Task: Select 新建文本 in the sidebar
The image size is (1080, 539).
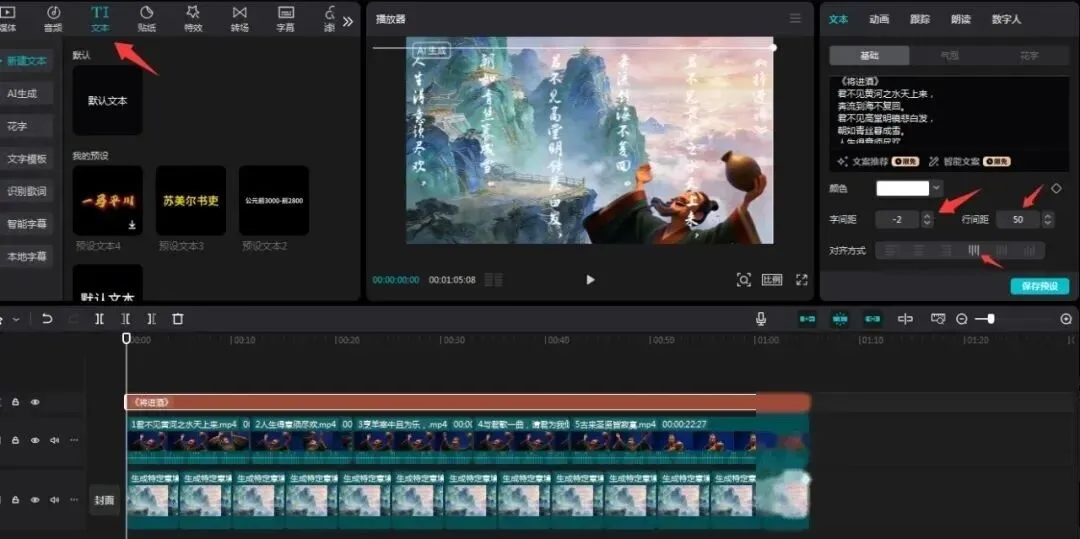Action: [x=25, y=61]
